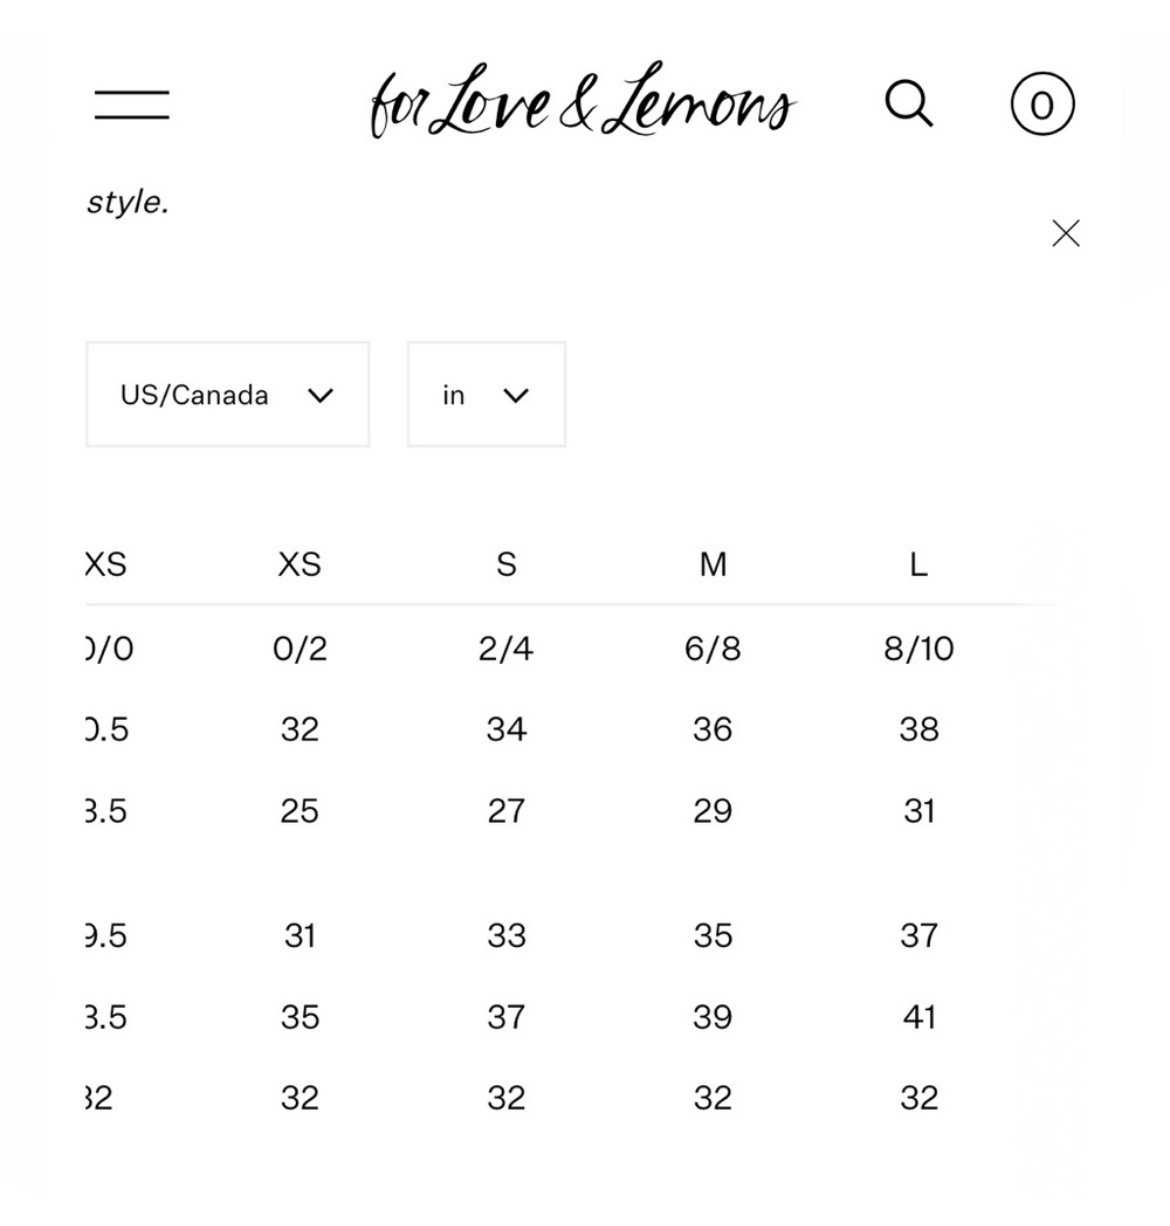This screenshot has height=1226, width=1170.
Task: Click the chevron beside US/Canada
Action: [320, 395]
